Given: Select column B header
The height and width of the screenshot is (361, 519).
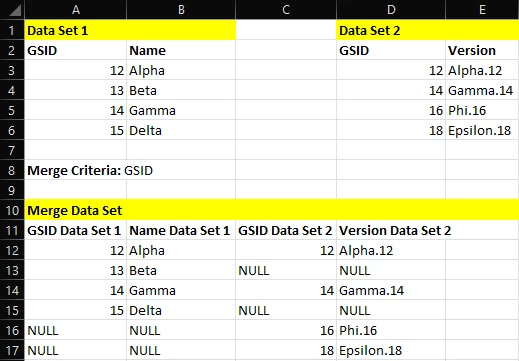Looking at the screenshot, I should pyautogui.click(x=181, y=10).
